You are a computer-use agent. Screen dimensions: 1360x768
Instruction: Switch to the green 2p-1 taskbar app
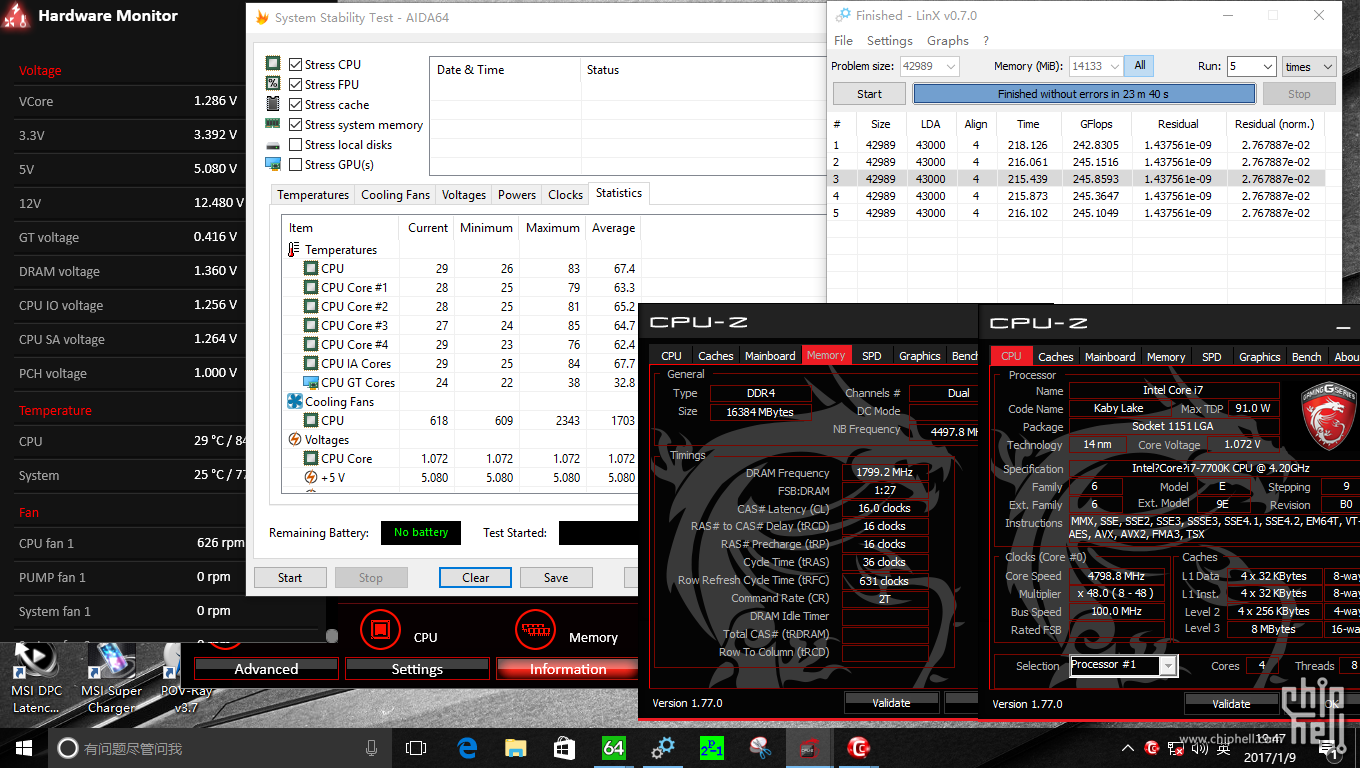coord(711,748)
